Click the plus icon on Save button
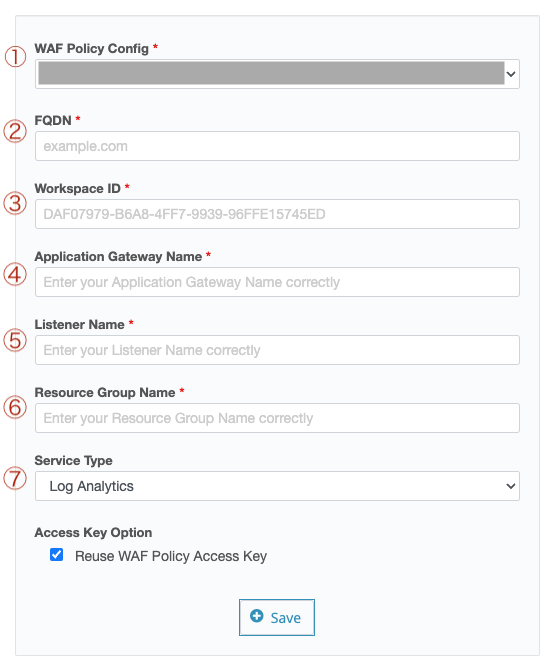This screenshot has height=670, width=556. pyautogui.click(x=256, y=616)
